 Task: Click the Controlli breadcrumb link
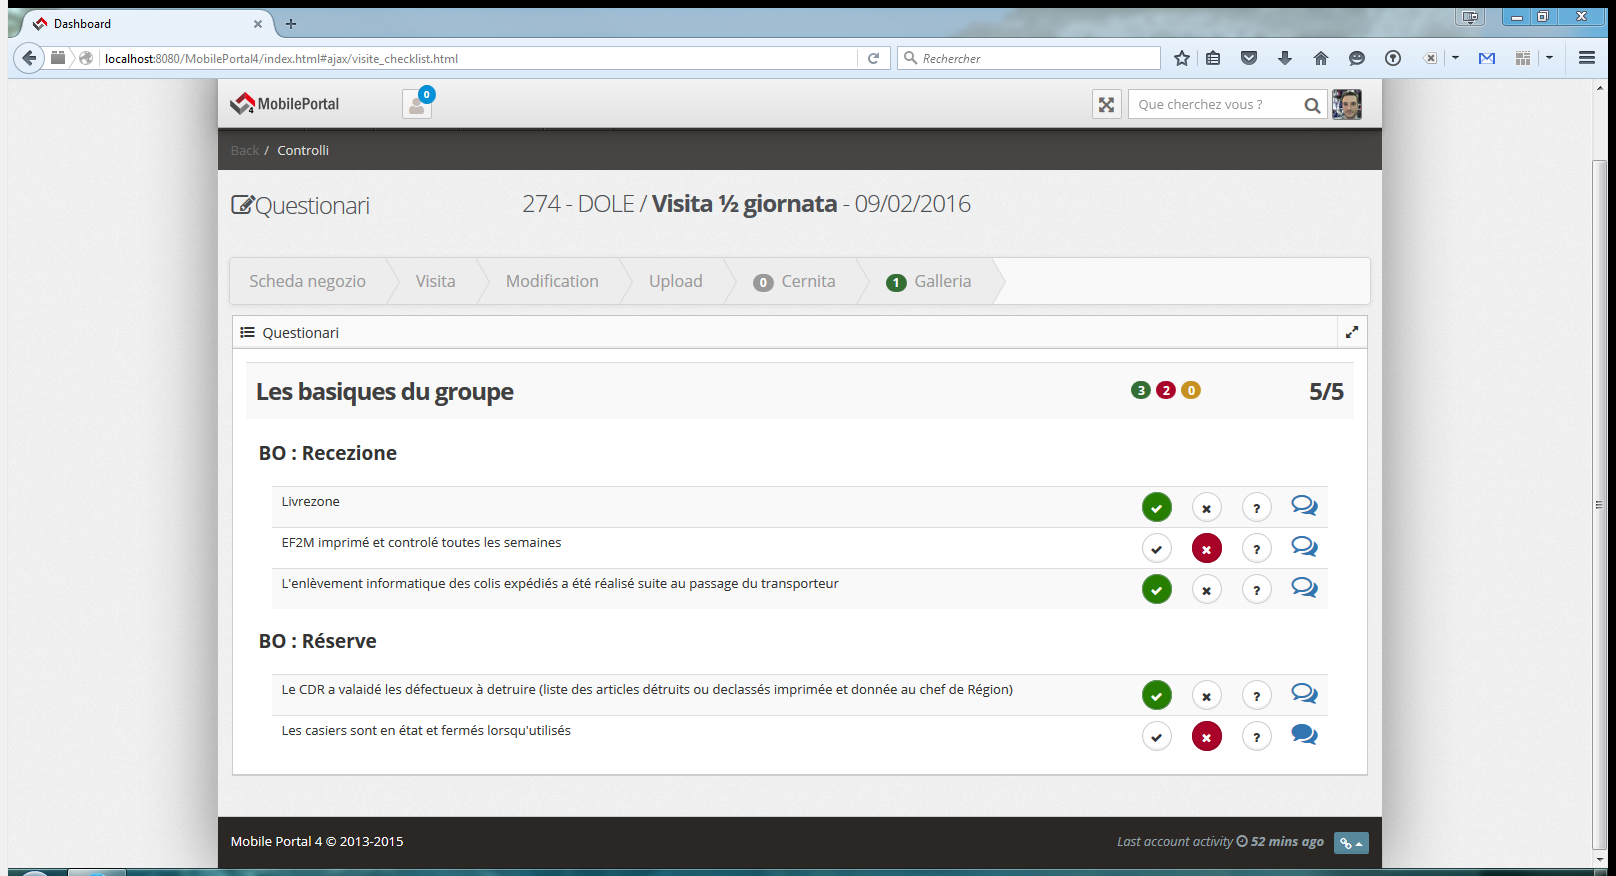(x=302, y=151)
